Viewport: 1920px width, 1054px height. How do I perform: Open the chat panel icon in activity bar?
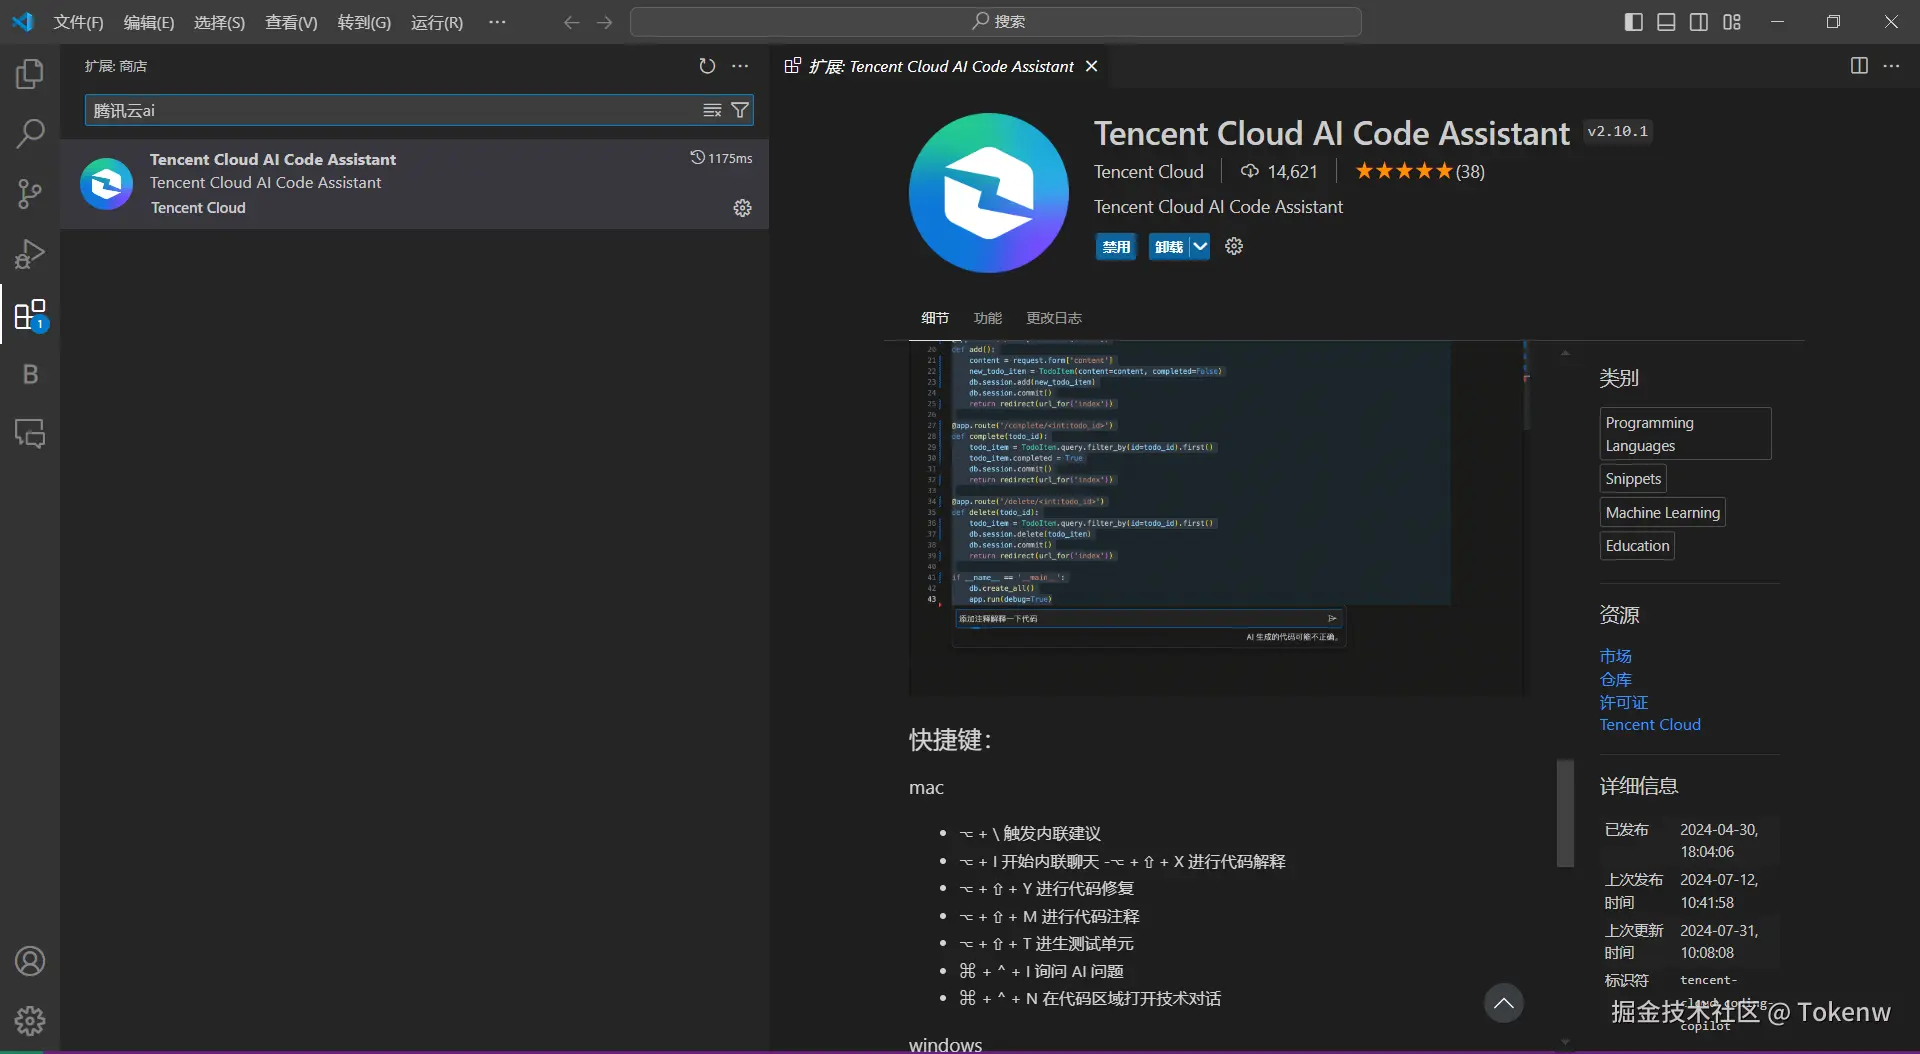click(30, 434)
